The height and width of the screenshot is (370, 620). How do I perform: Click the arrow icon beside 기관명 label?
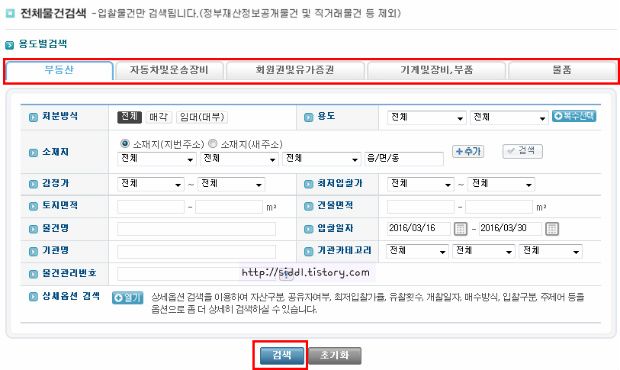tap(33, 251)
